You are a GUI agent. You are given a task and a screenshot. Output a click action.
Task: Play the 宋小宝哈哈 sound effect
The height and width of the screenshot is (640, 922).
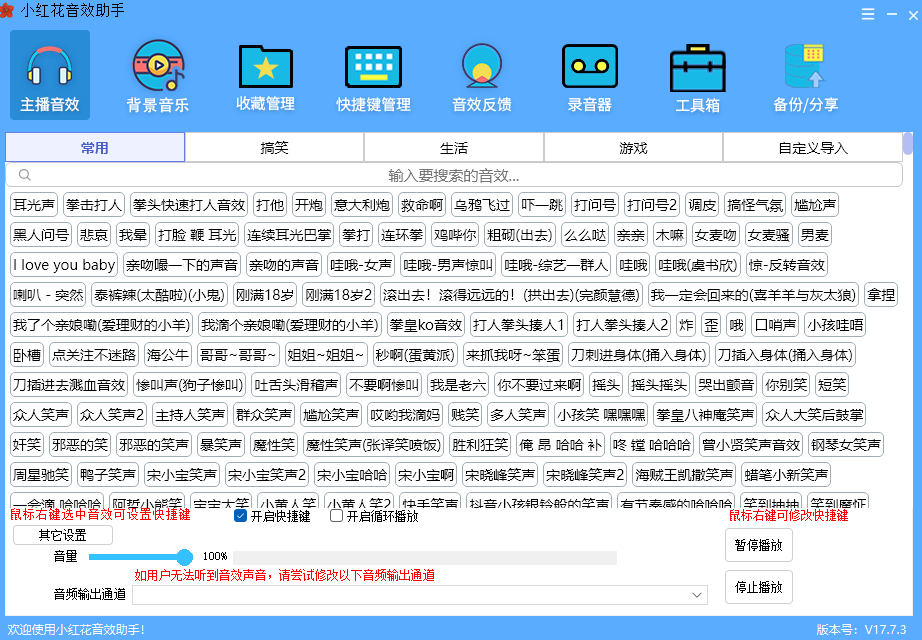(x=352, y=475)
